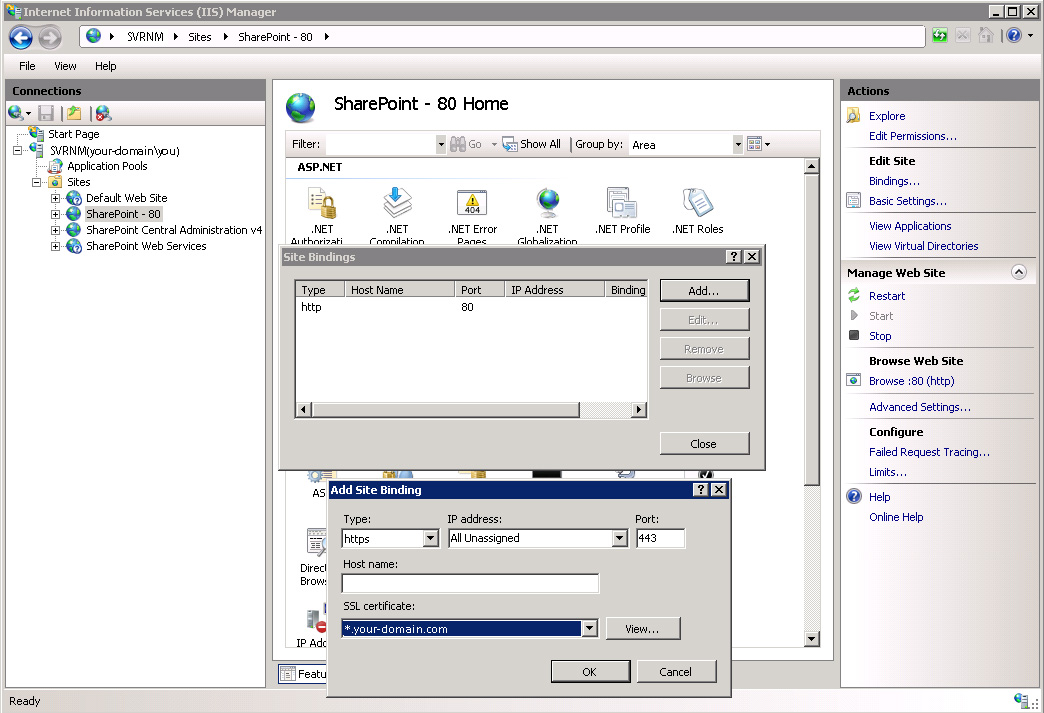The height and width of the screenshot is (713, 1044).
Task: Click the Show All filter icon
Action: [x=509, y=144]
